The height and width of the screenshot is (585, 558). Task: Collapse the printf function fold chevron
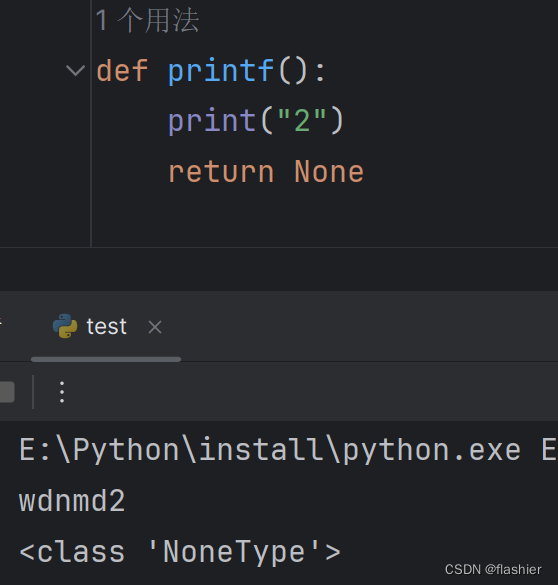click(x=75, y=71)
